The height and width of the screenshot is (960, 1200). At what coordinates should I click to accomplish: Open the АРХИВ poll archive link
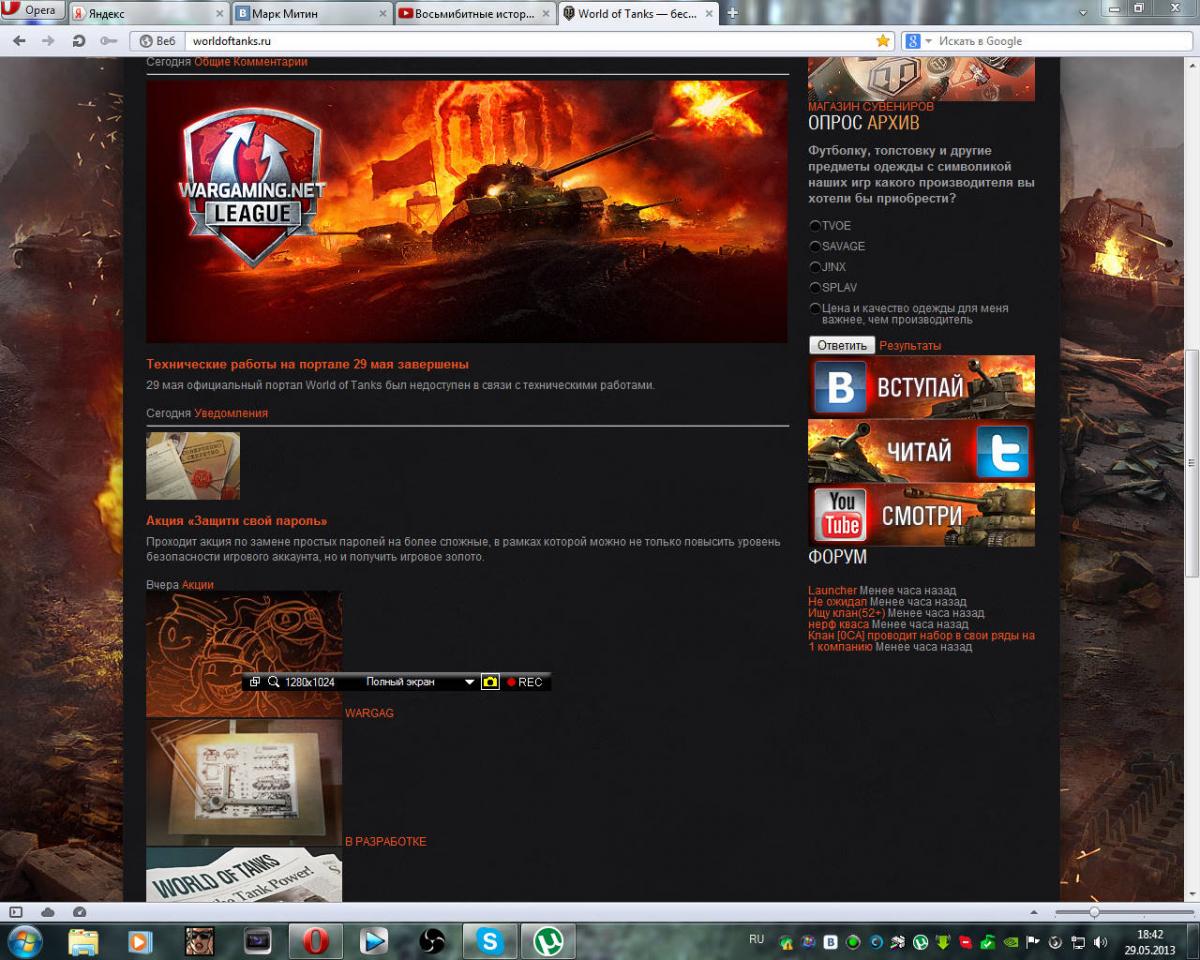[x=893, y=123]
